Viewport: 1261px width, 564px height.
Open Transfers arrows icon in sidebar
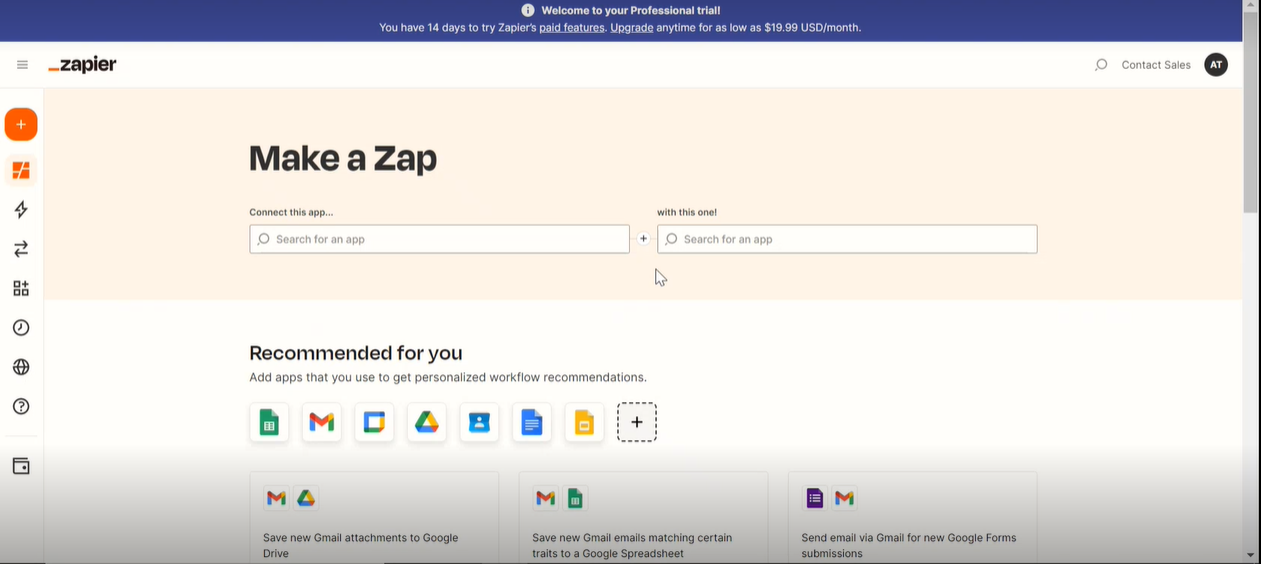point(21,249)
